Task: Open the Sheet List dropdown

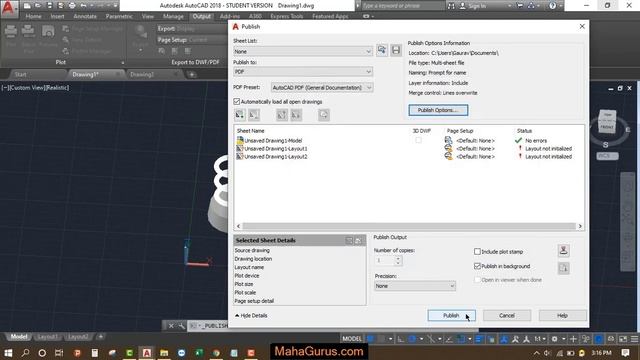Action: 303,51
